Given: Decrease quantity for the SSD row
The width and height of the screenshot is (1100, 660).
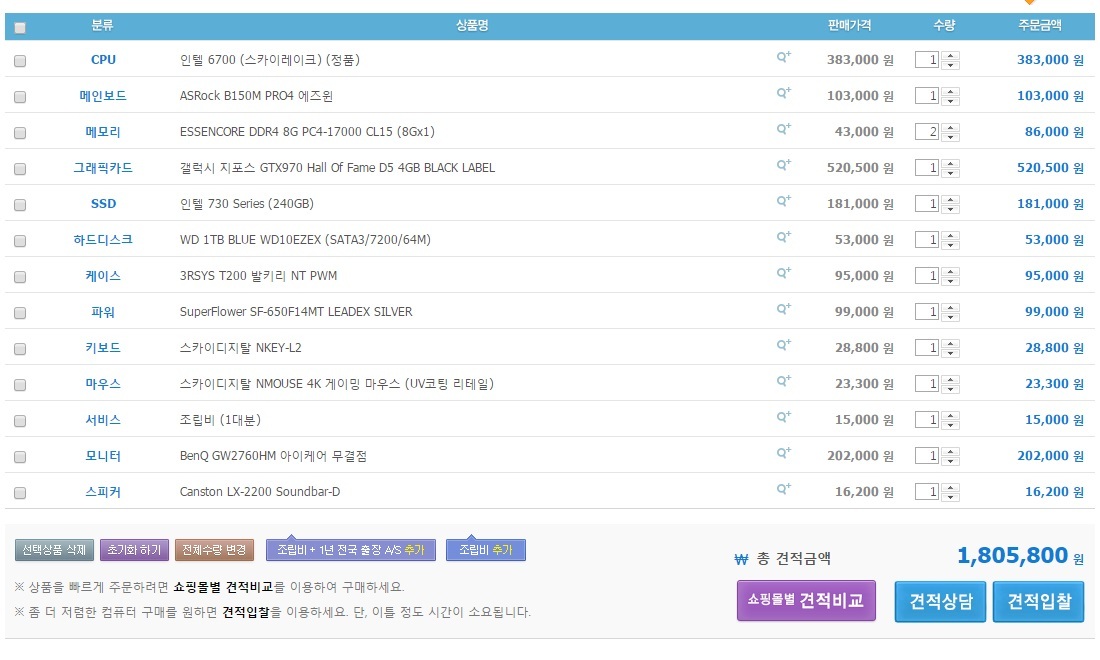Looking at the screenshot, I should [x=951, y=208].
